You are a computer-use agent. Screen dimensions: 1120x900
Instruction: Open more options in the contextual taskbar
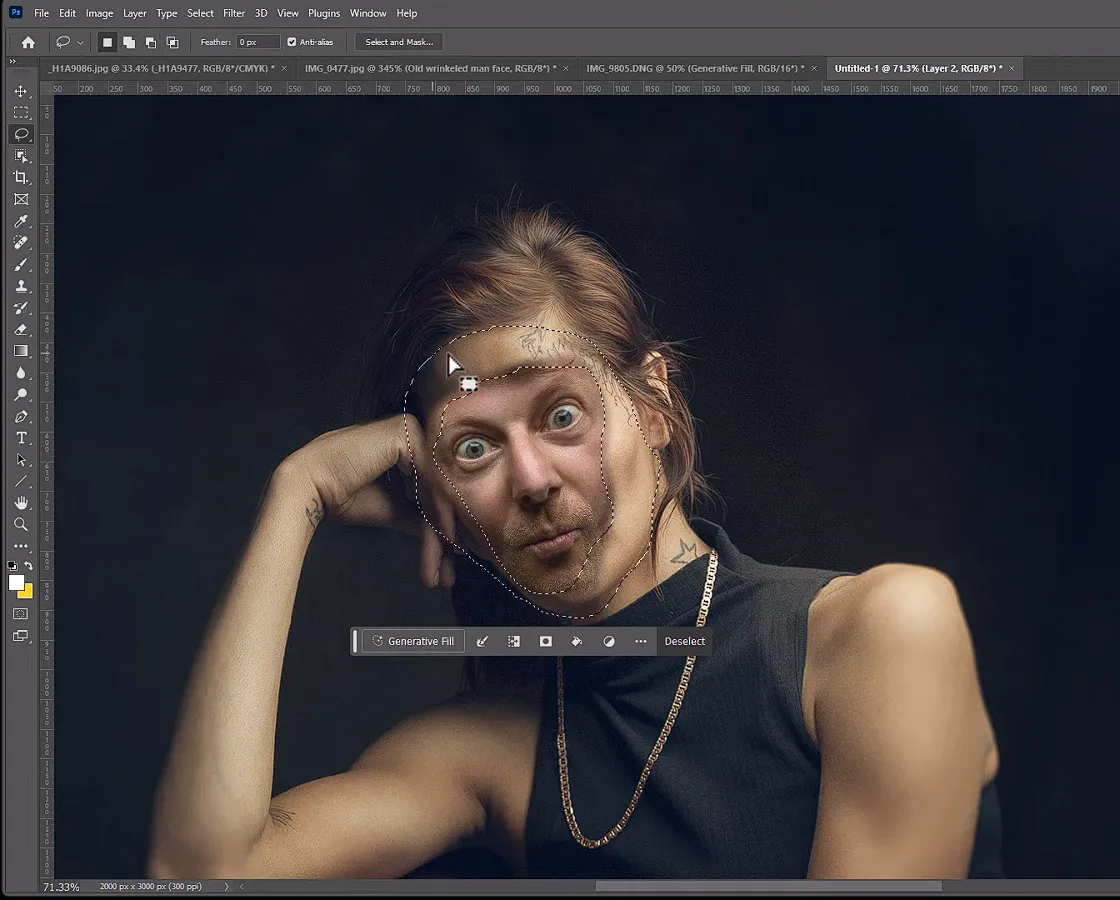640,641
